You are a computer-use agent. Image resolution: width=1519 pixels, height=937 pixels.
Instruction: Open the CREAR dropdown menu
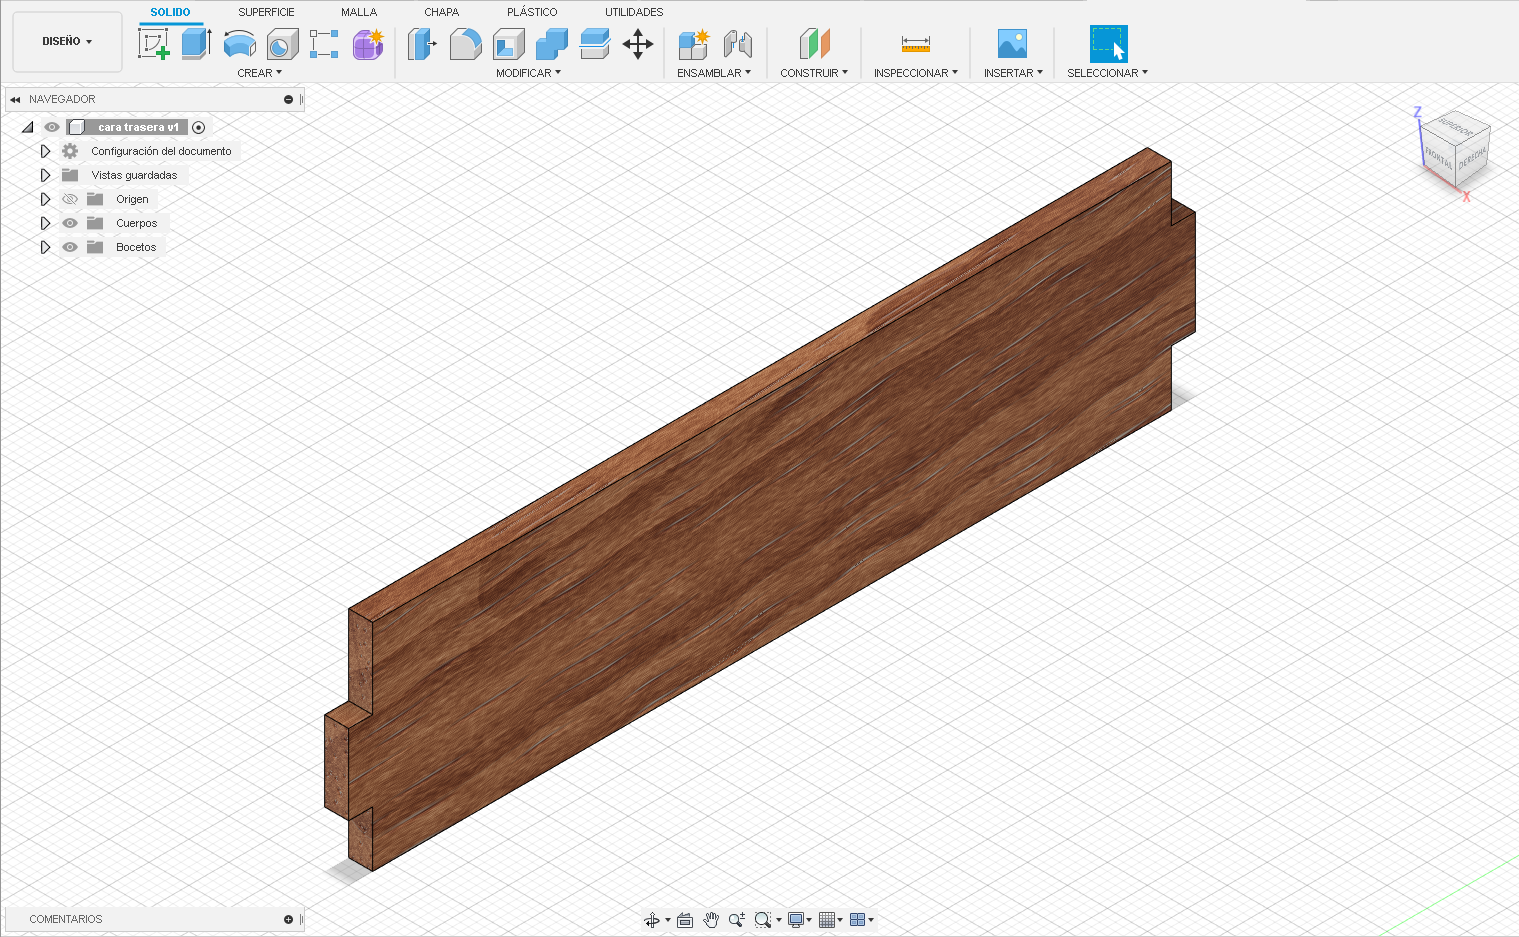pyautogui.click(x=260, y=73)
